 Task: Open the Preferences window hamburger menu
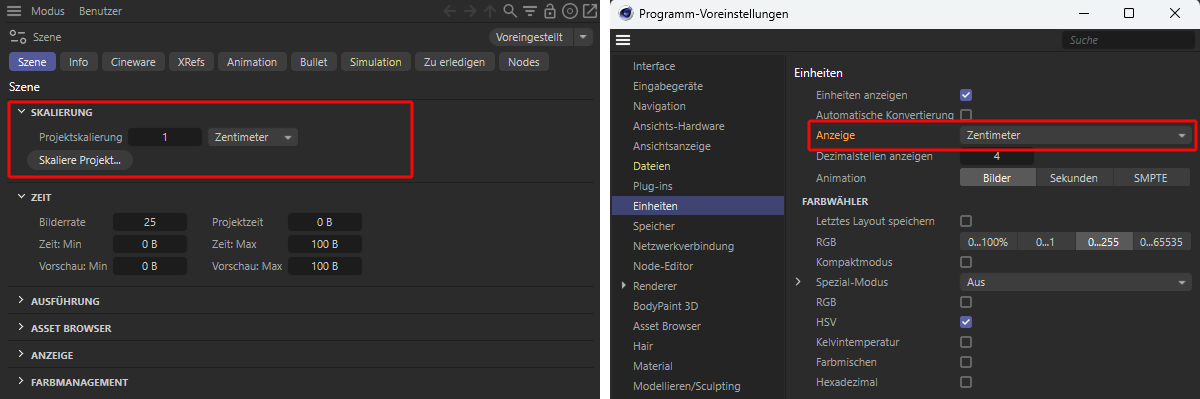point(623,40)
